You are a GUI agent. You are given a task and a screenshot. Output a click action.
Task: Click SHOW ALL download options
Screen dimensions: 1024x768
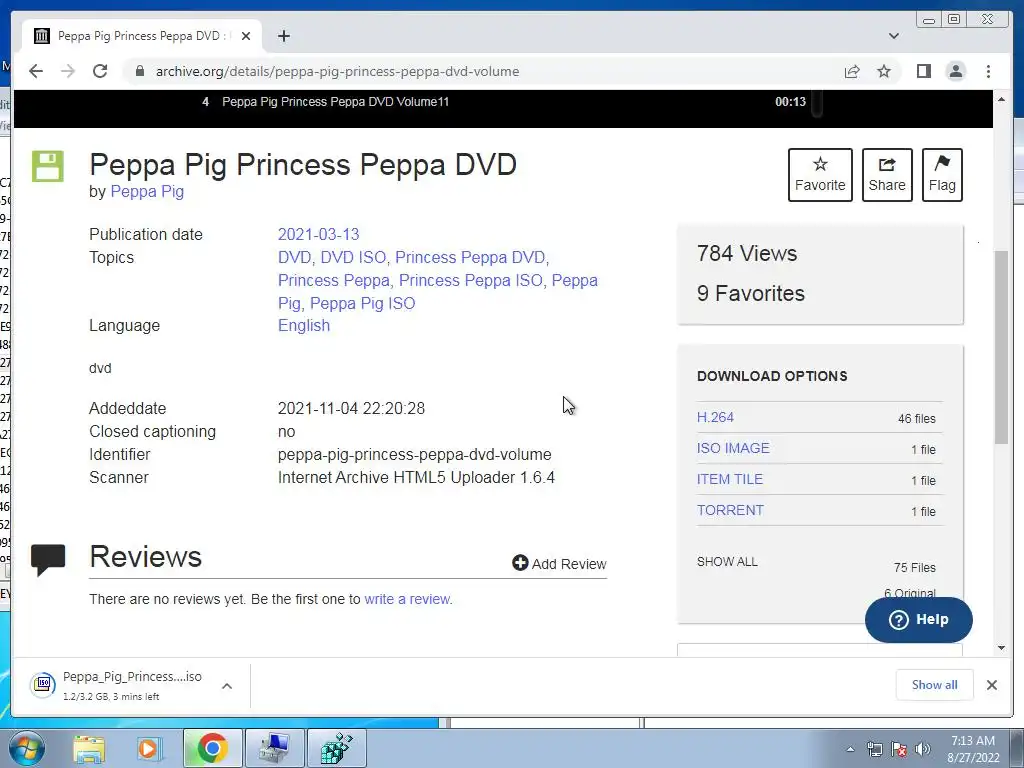tap(727, 562)
